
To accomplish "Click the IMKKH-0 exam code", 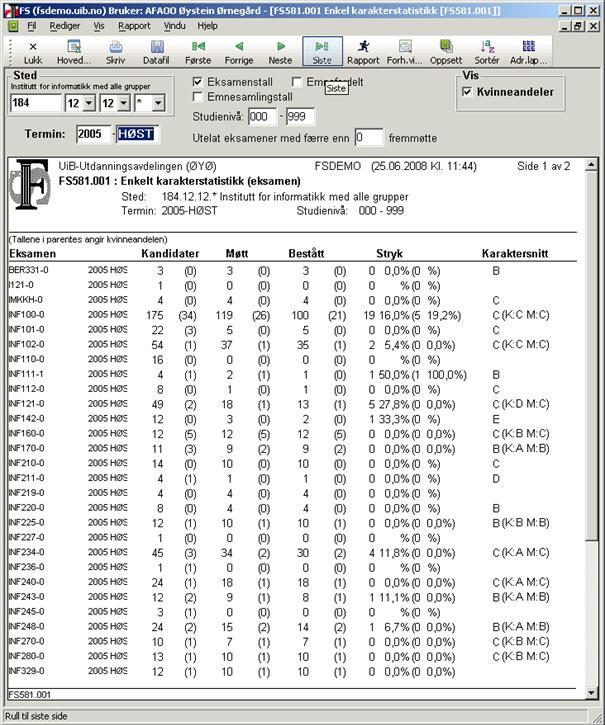I will [x=25, y=300].
